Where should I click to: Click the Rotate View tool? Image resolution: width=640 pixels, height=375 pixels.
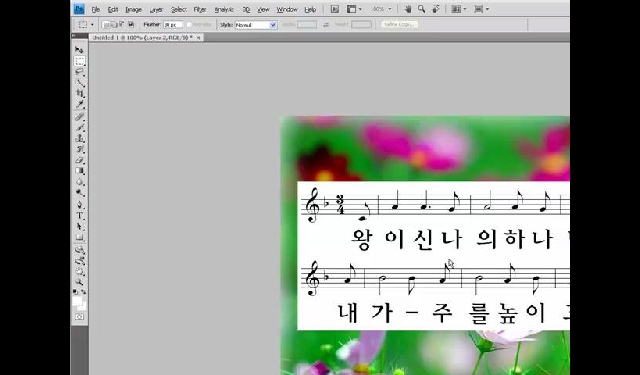point(436,9)
